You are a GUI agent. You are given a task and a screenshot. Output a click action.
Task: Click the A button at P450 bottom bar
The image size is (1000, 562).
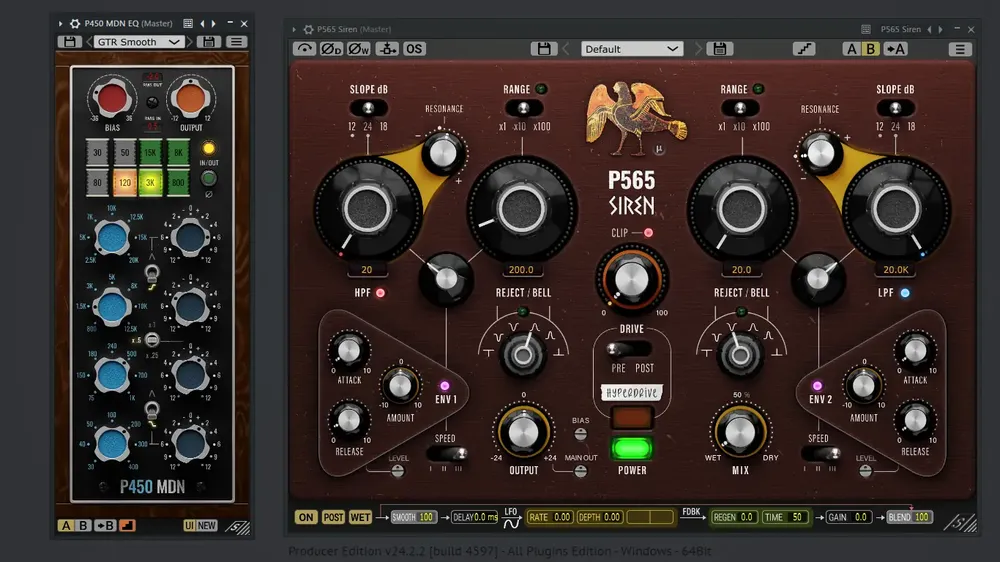(66, 526)
